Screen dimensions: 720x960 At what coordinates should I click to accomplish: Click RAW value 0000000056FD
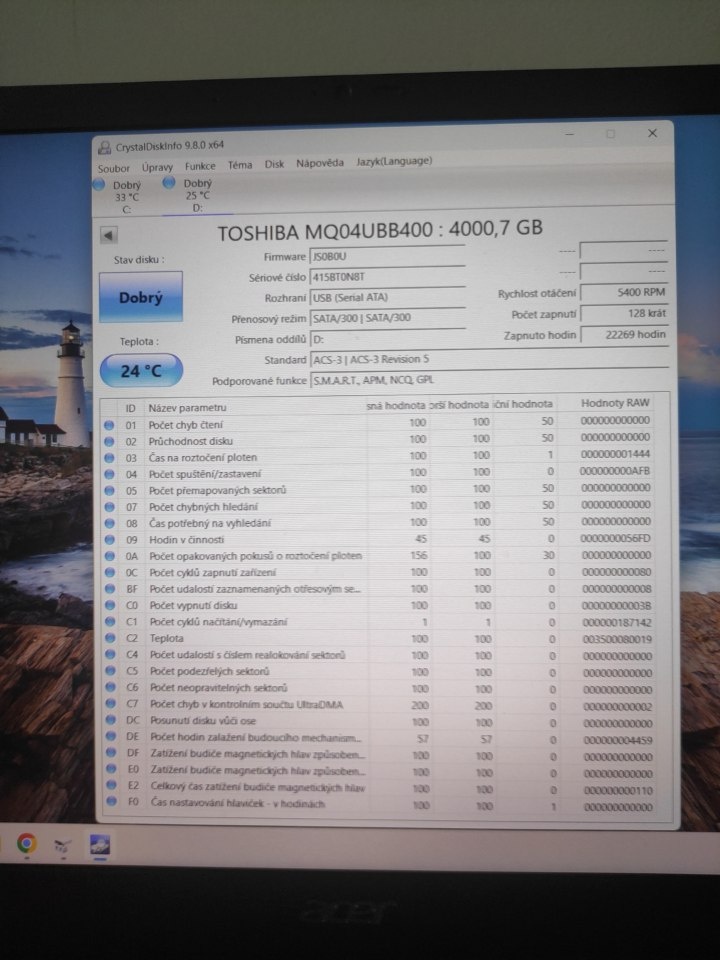(615, 538)
